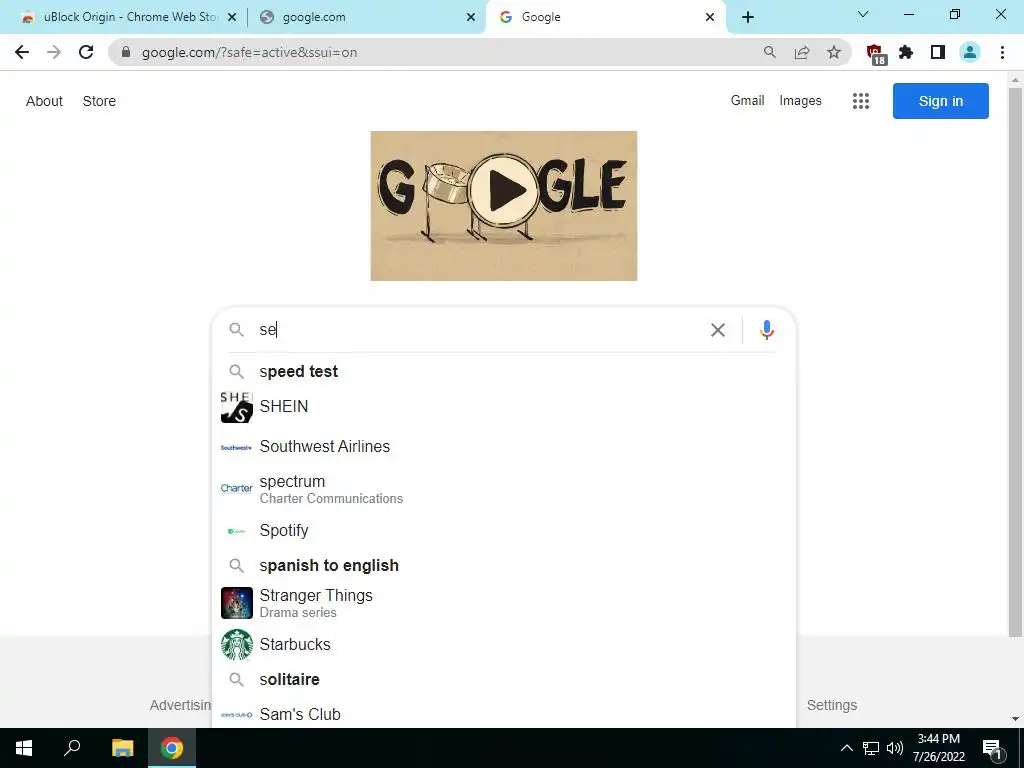Image resolution: width=1024 pixels, height=768 pixels.
Task: Close the uBlock Origin tab
Action: pos(232,17)
